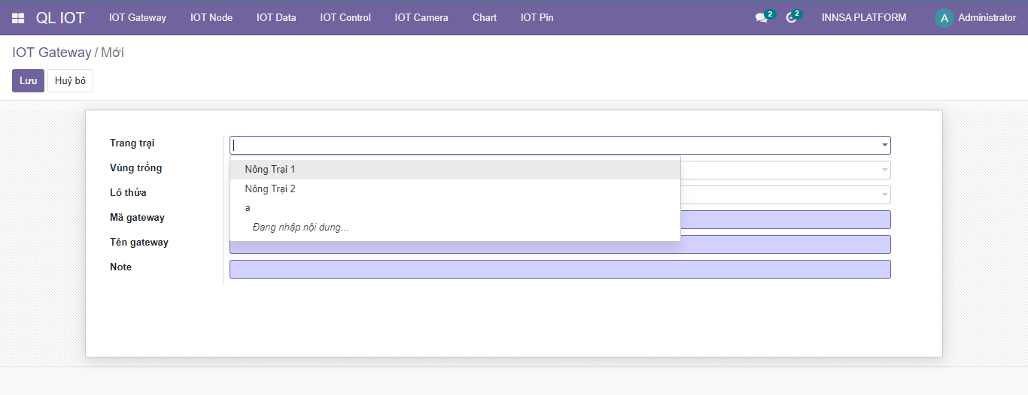
Task: Expand the Lô thửa dropdown arrow
Action: click(x=884, y=195)
